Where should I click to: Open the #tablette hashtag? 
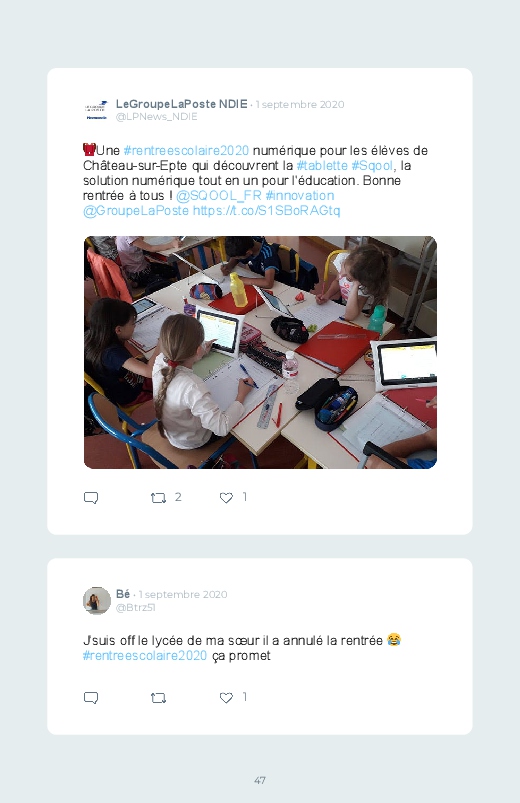click(322, 165)
